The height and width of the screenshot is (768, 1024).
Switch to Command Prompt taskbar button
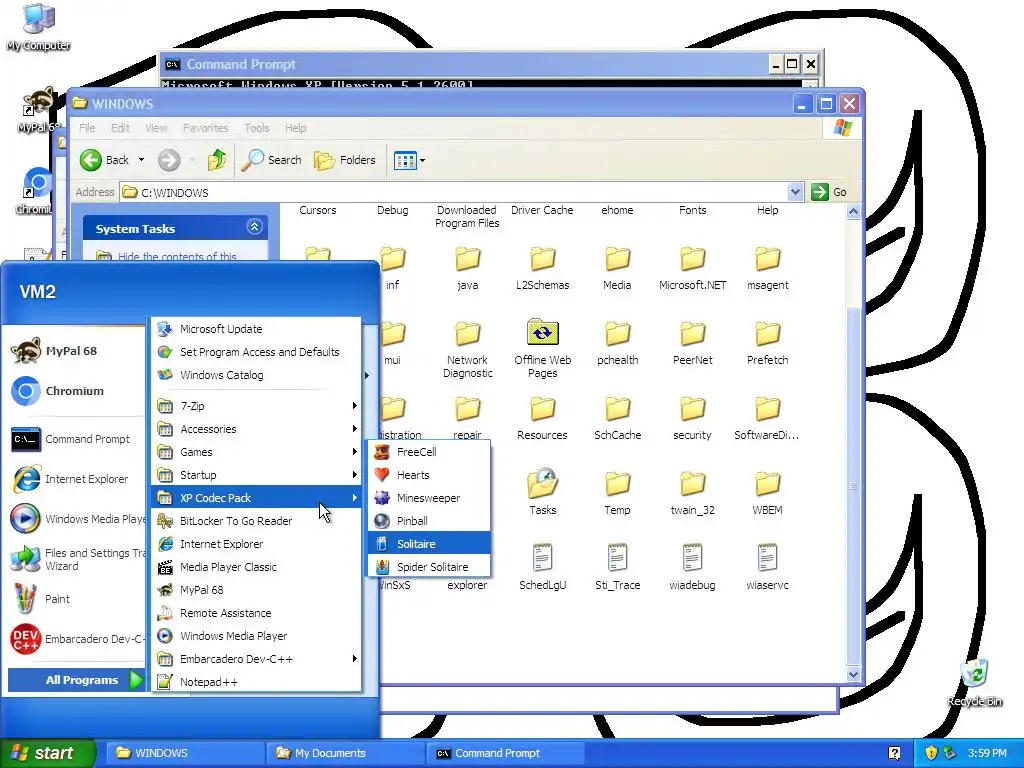[x=505, y=753]
